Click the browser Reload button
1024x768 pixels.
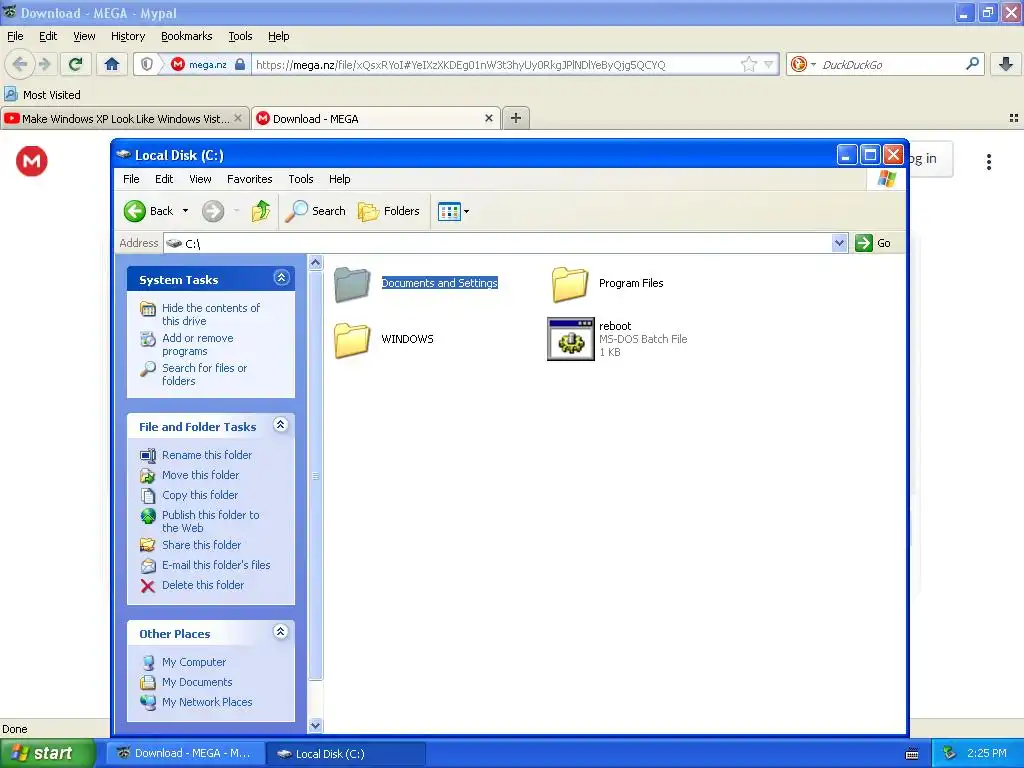pos(76,64)
